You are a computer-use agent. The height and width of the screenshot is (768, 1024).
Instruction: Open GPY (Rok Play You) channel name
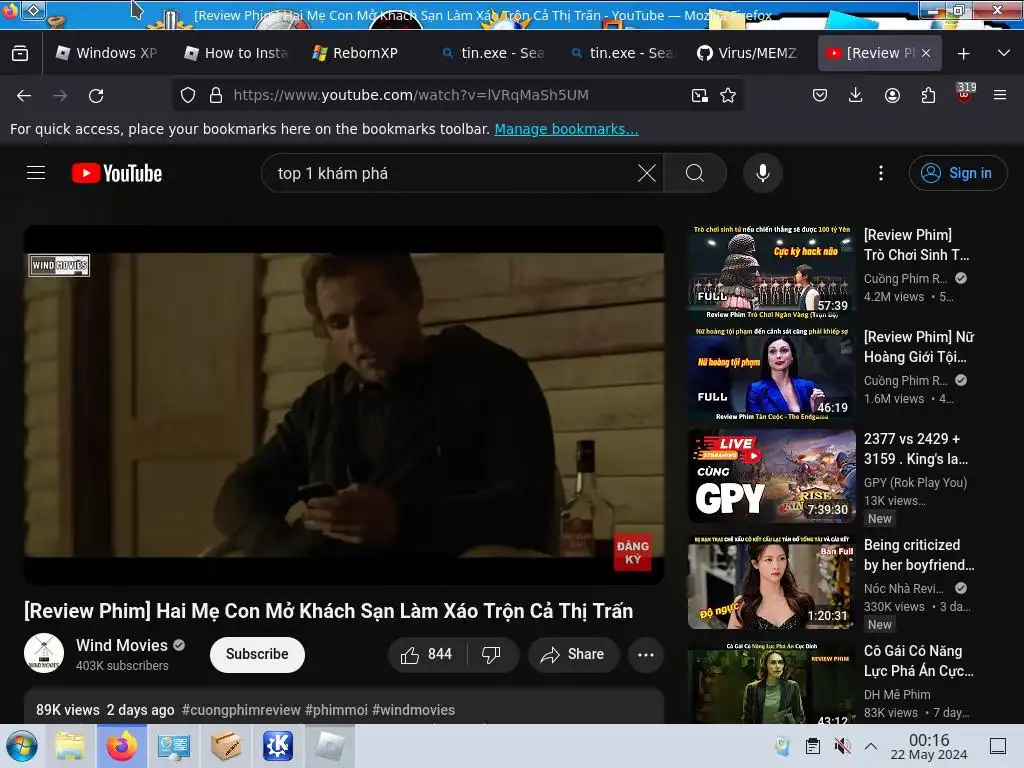tap(915, 483)
